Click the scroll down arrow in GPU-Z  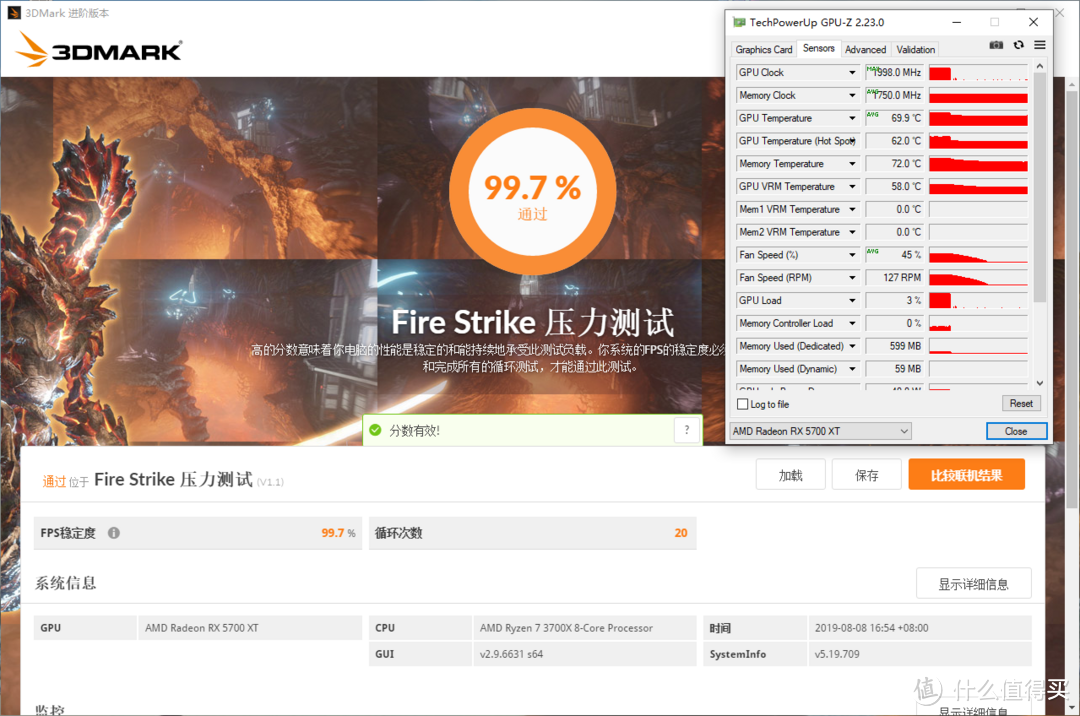(x=1039, y=383)
